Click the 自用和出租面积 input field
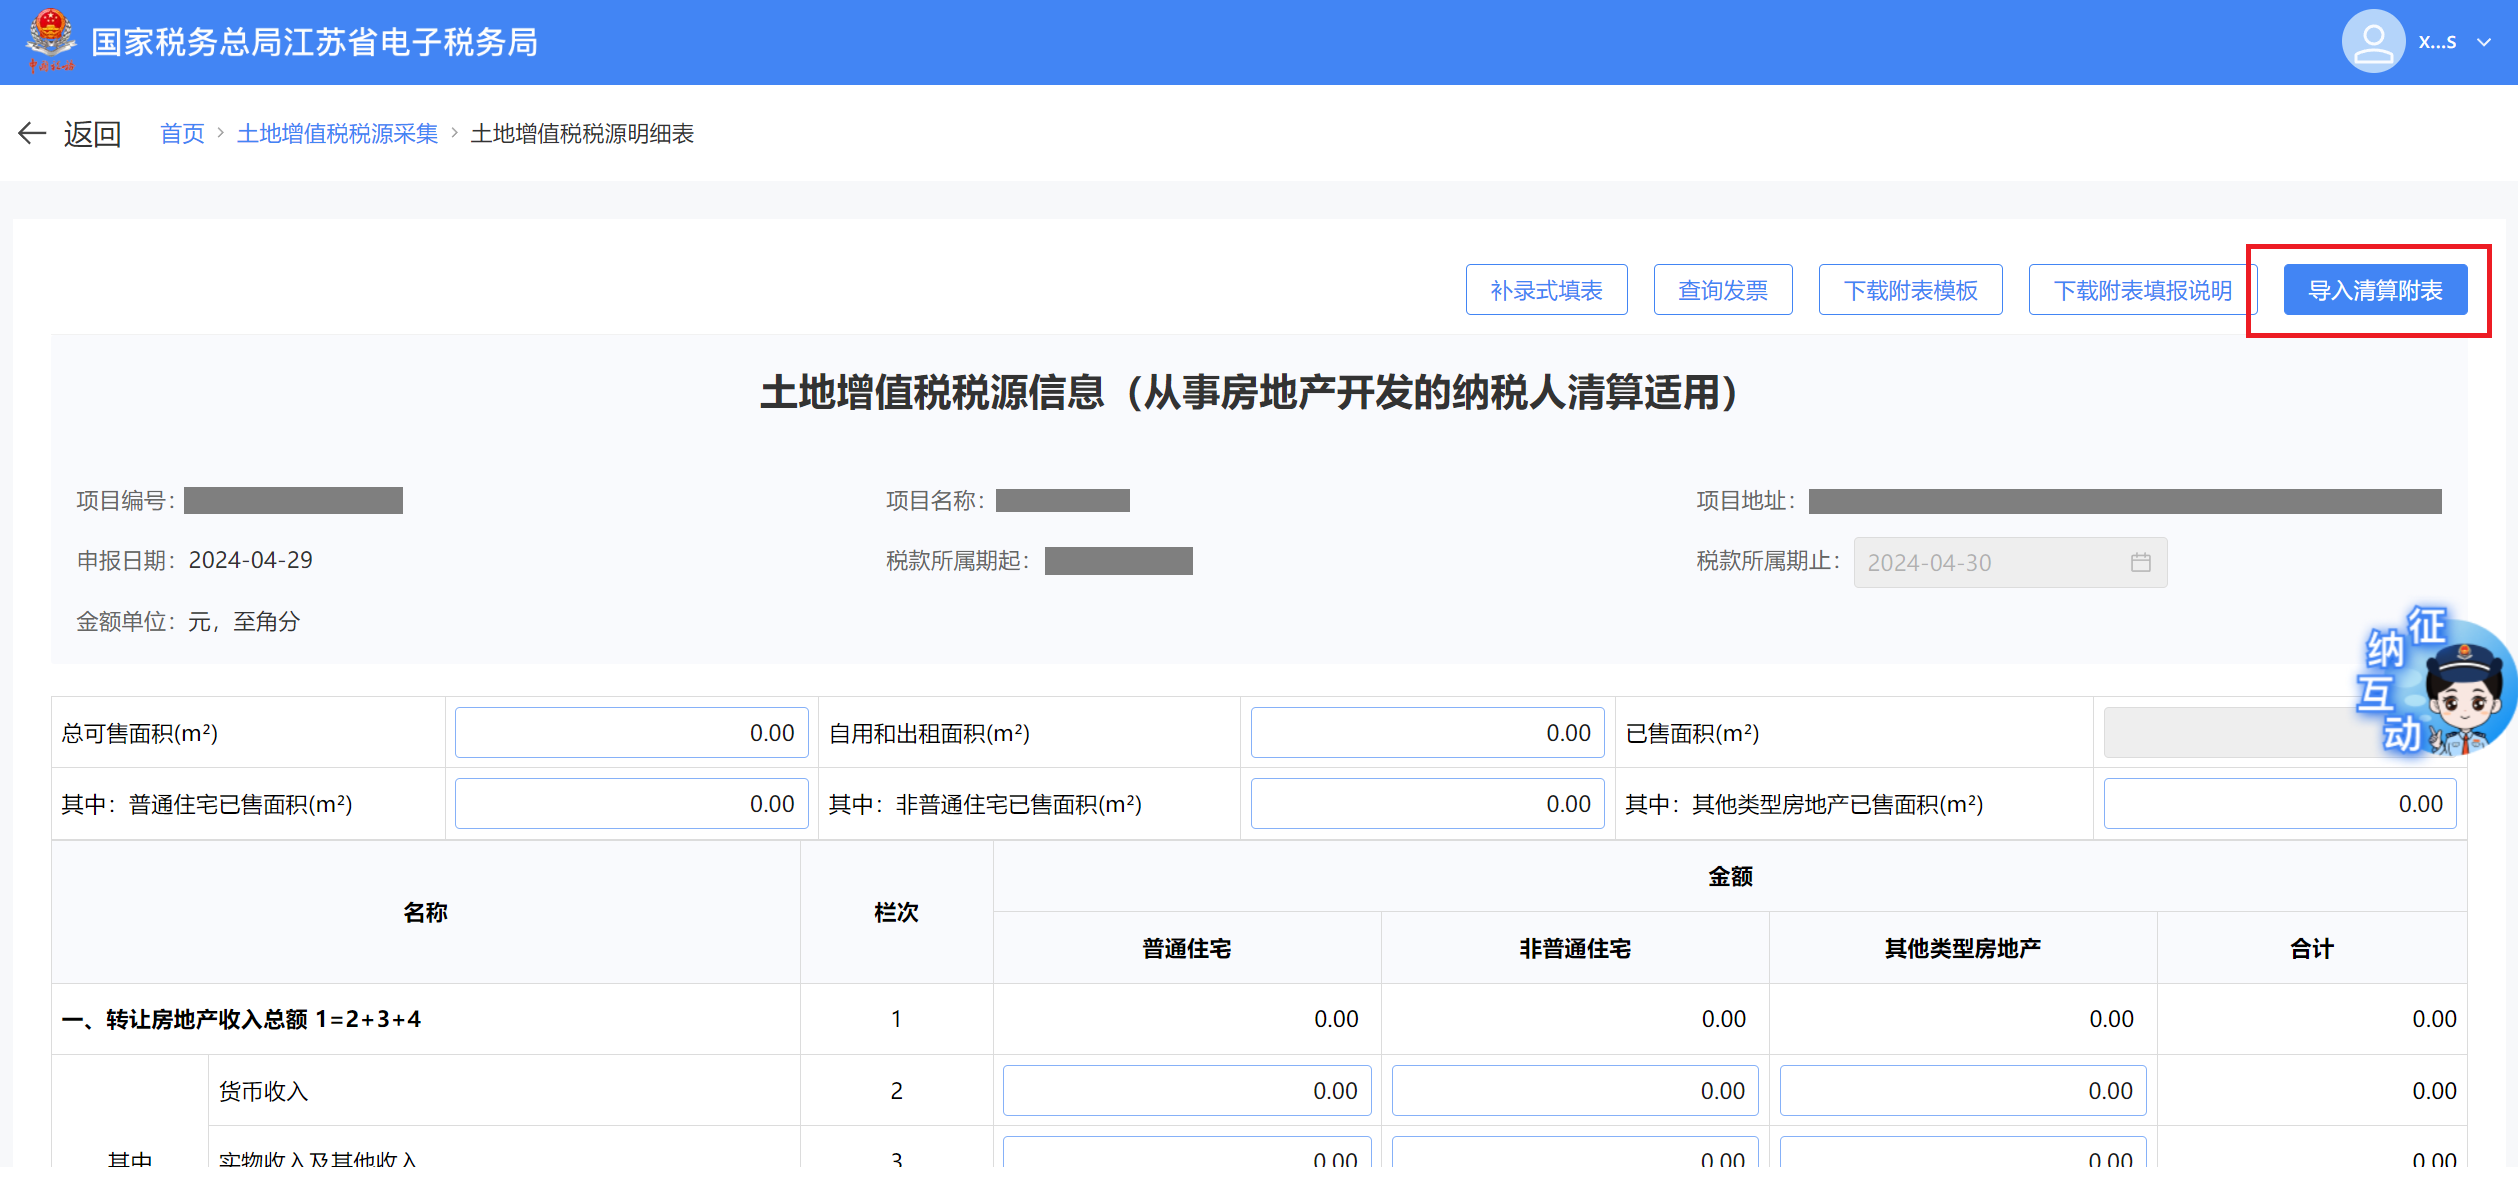 pyautogui.click(x=1427, y=733)
